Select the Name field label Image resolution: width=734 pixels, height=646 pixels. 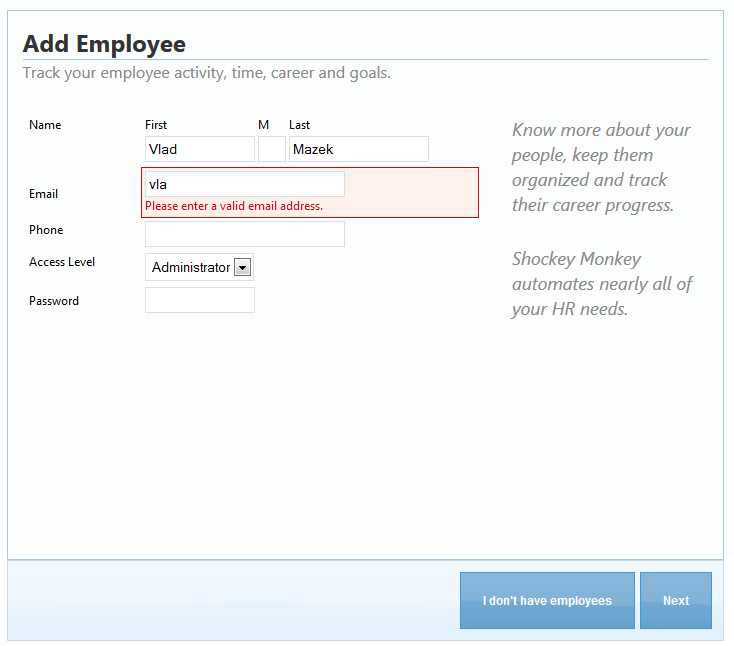pos(45,125)
